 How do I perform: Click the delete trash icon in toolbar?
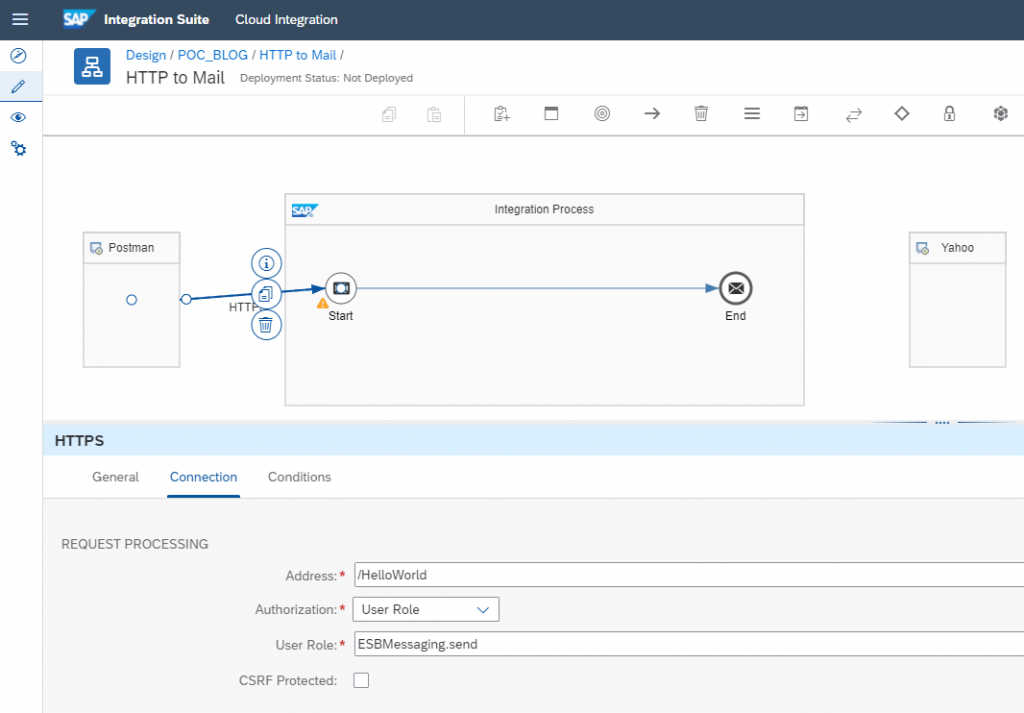(701, 114)
